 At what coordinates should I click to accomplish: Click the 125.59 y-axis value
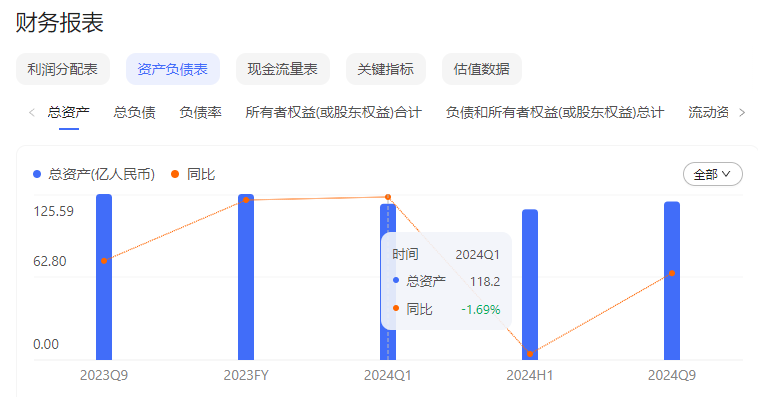pos(53,211)
